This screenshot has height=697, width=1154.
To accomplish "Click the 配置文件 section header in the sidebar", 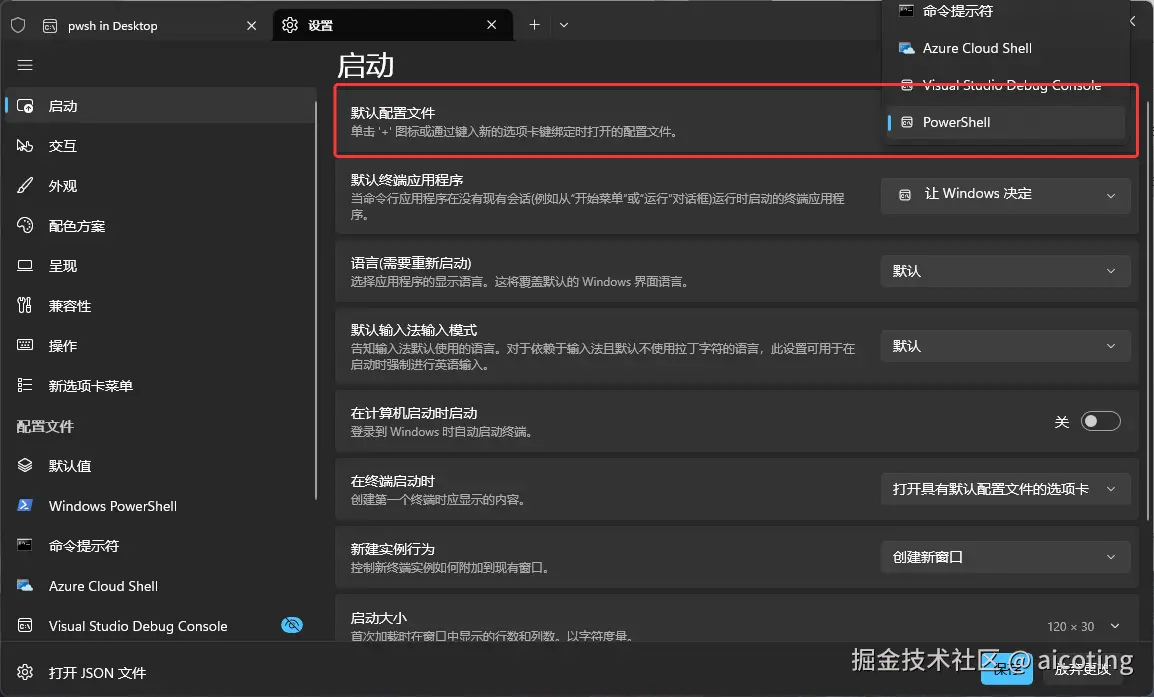I will (45, 426).
